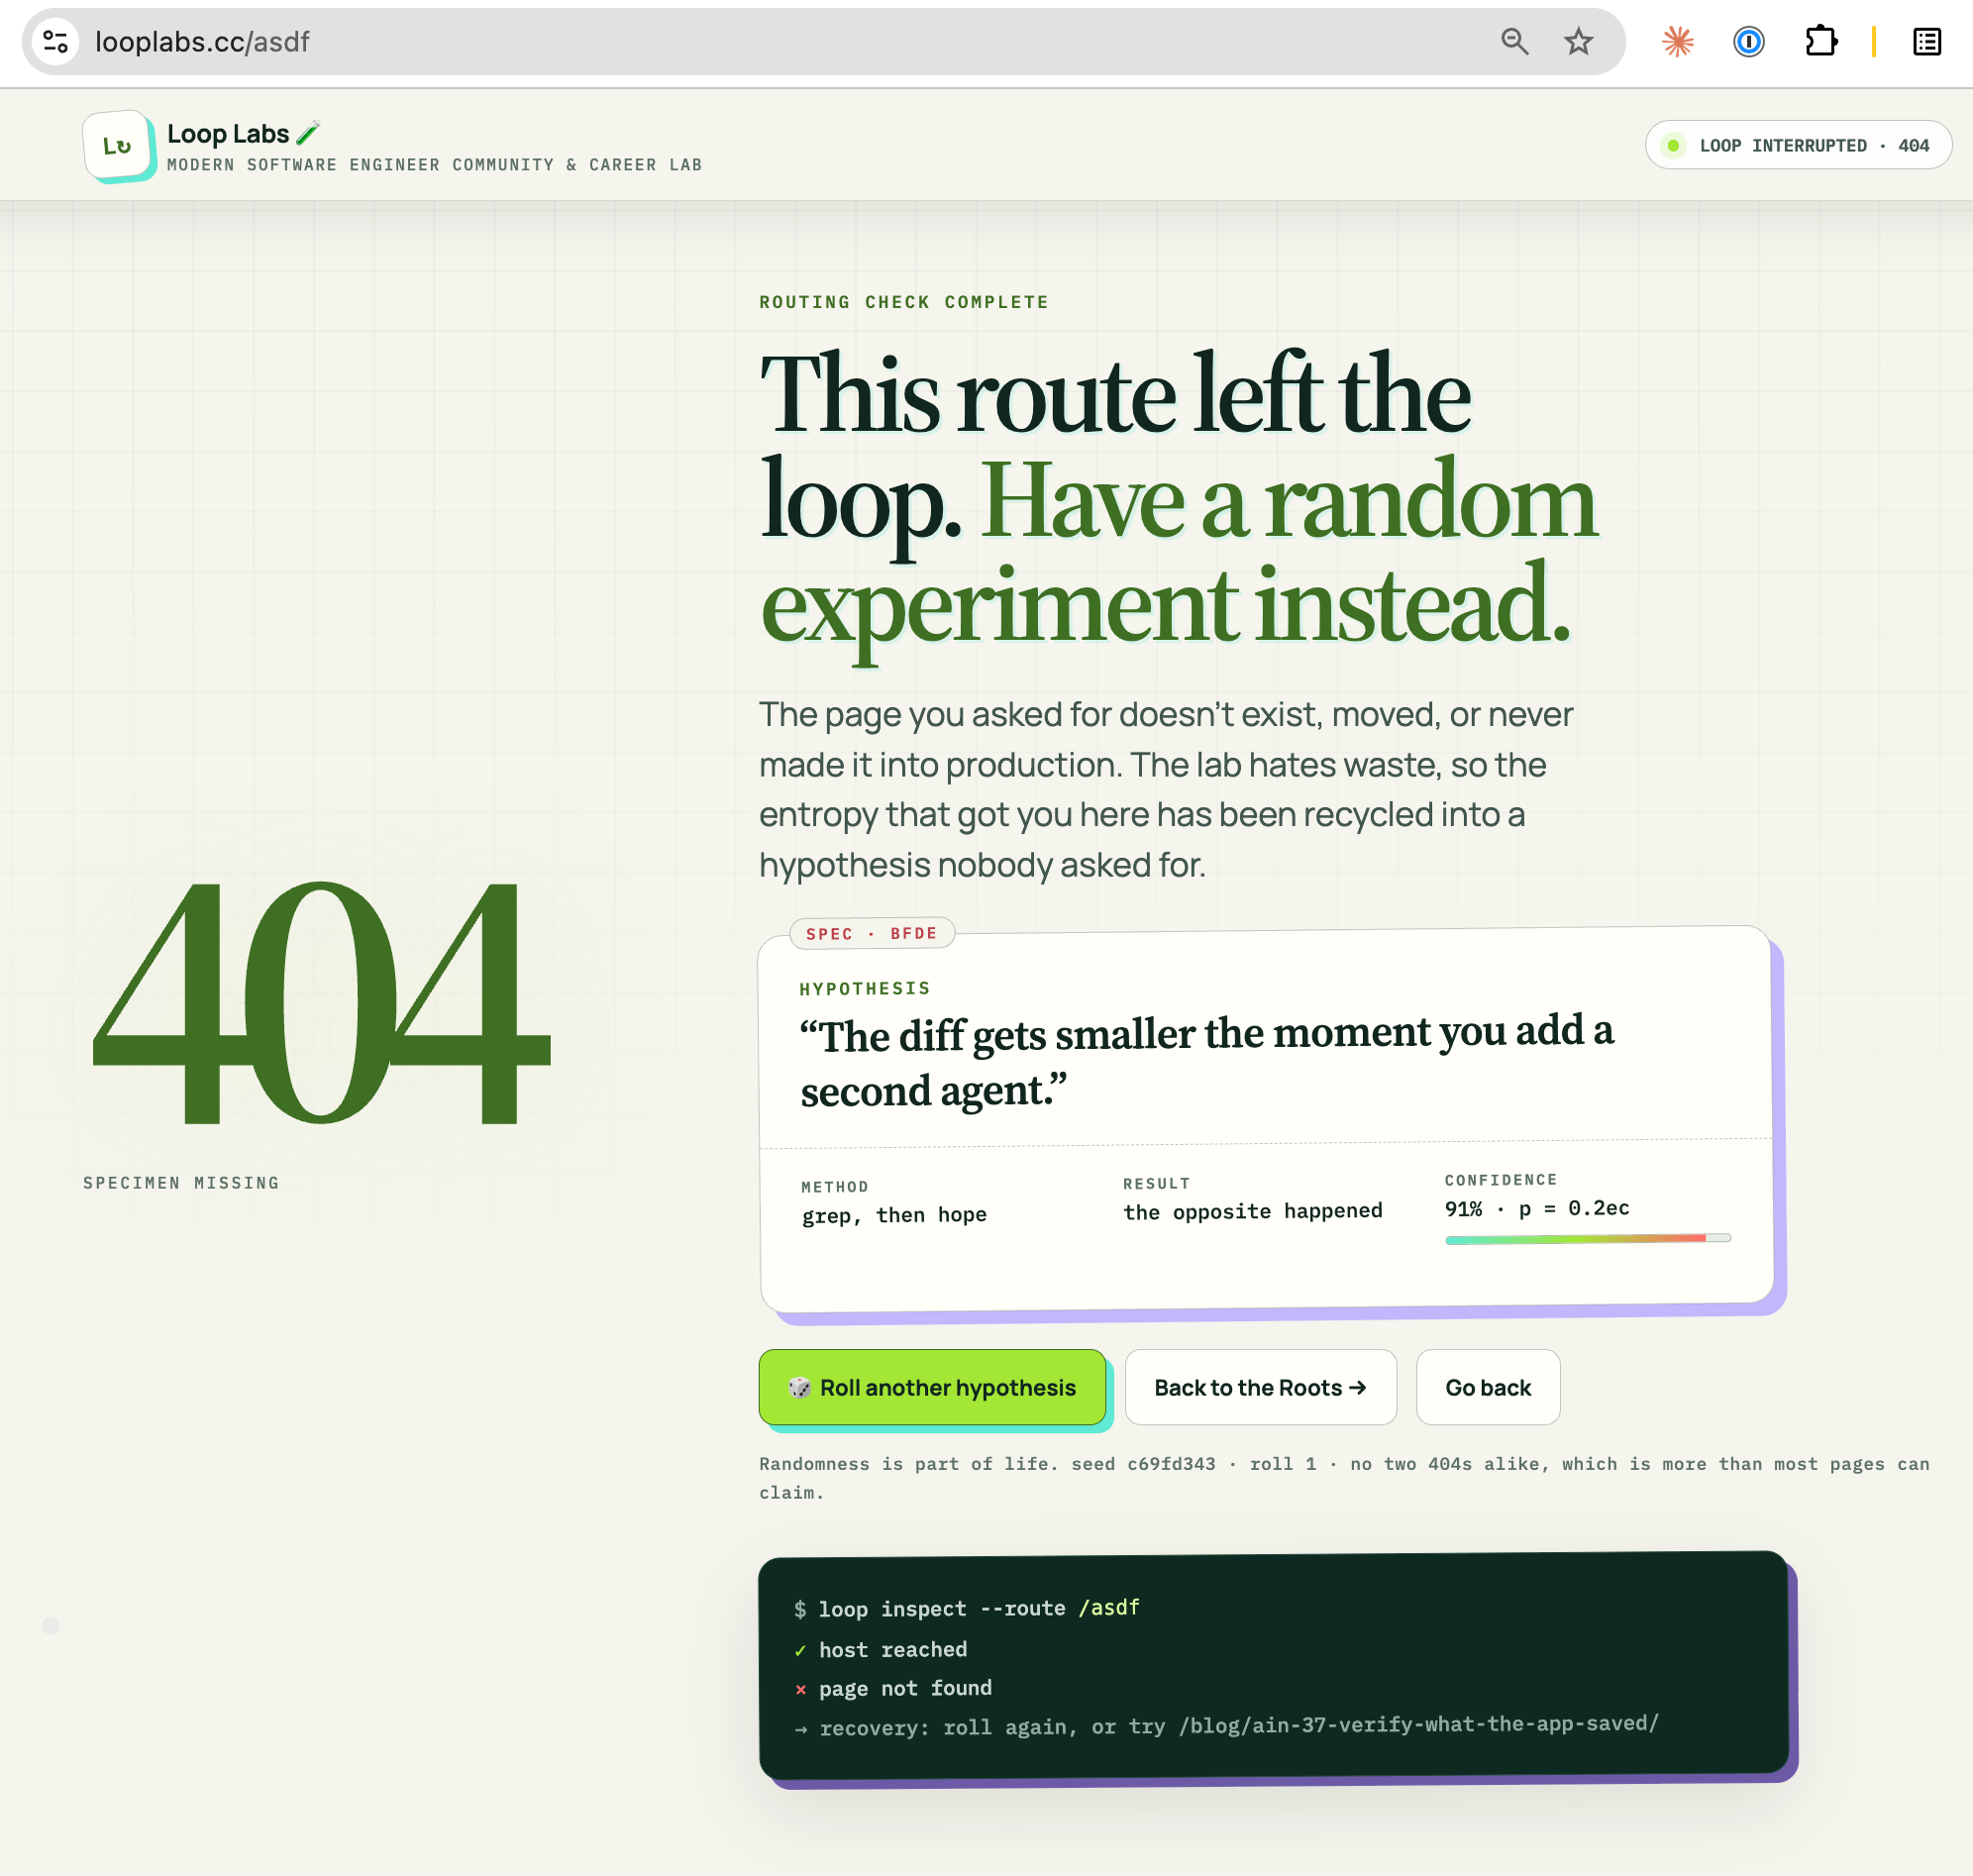Viewport: 1973px width, 1876px height.
Task: Click the 'SPECIMEN MISSING' caption
Action: tap(181, 1183)
